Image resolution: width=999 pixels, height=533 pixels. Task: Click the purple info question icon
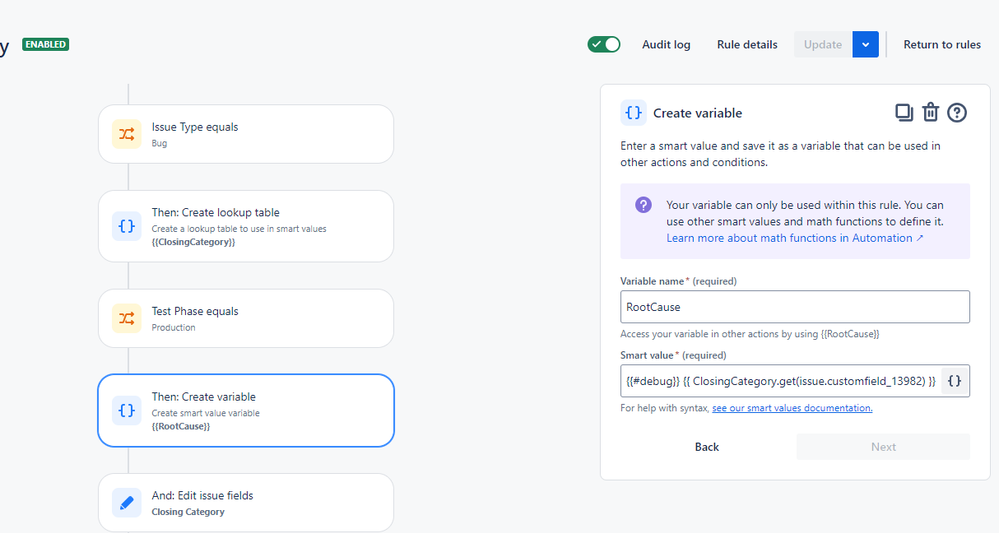coord(644,205)
